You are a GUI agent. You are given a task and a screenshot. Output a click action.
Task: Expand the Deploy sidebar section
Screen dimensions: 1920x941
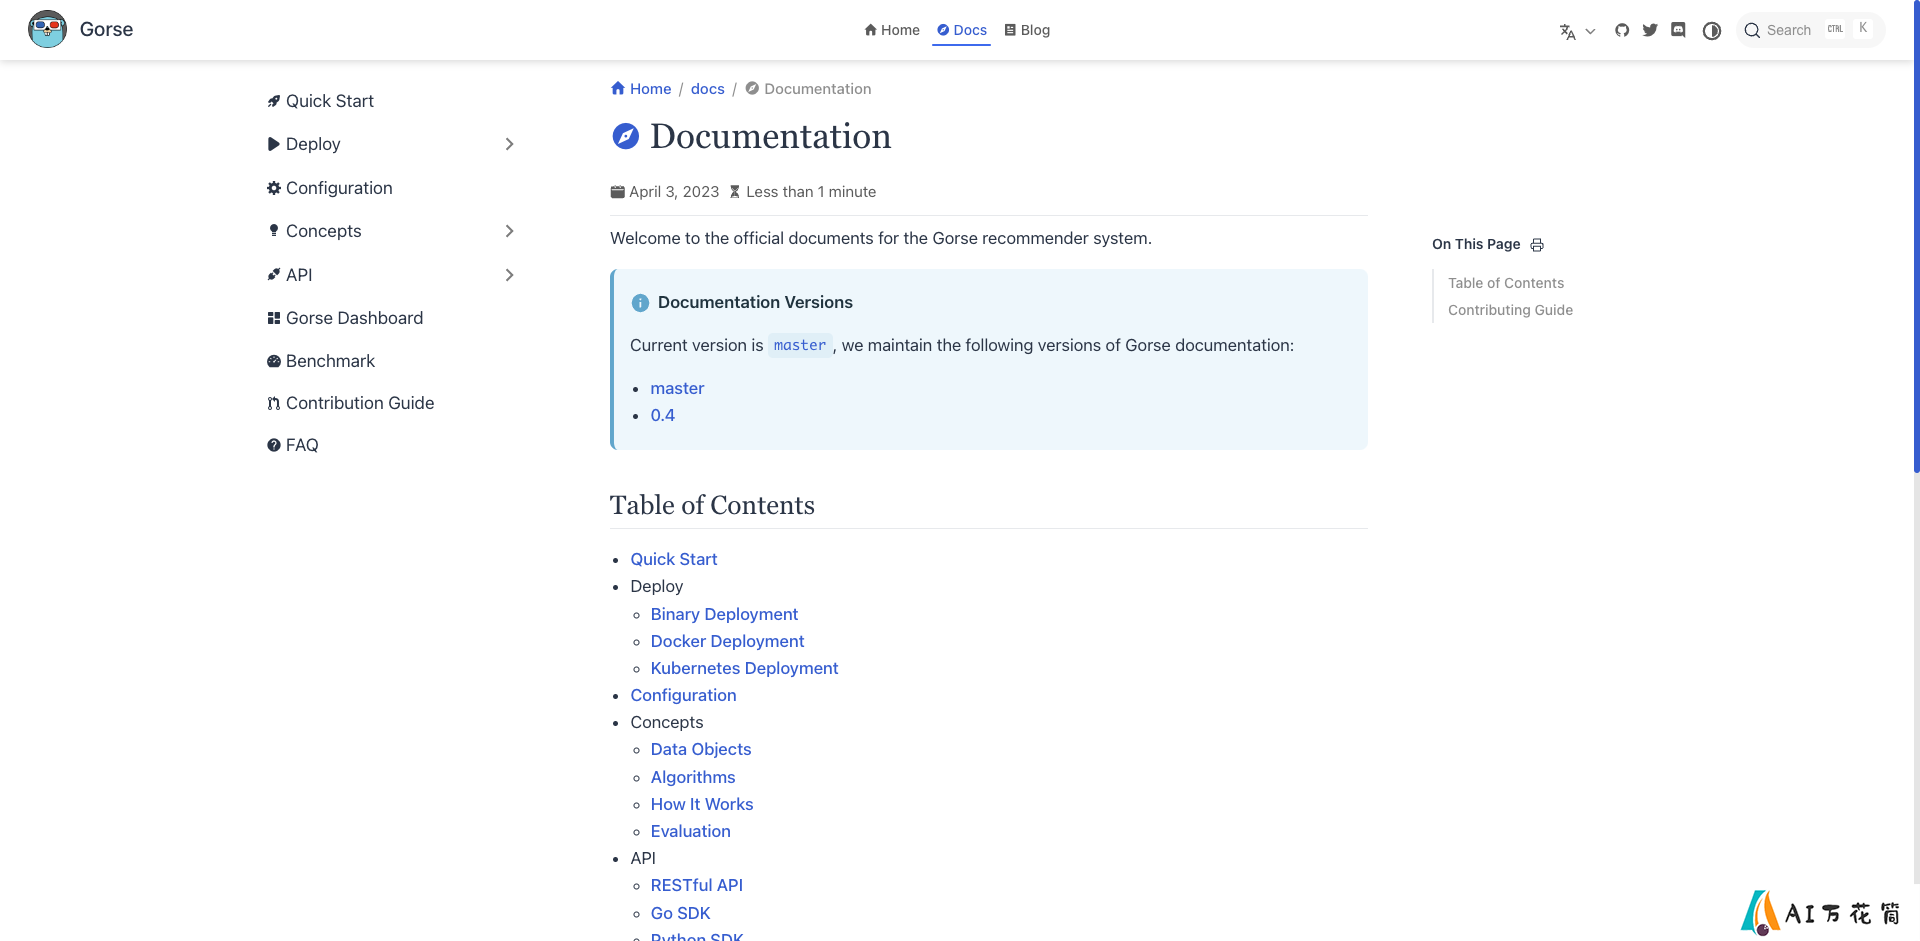pos(391,144)
